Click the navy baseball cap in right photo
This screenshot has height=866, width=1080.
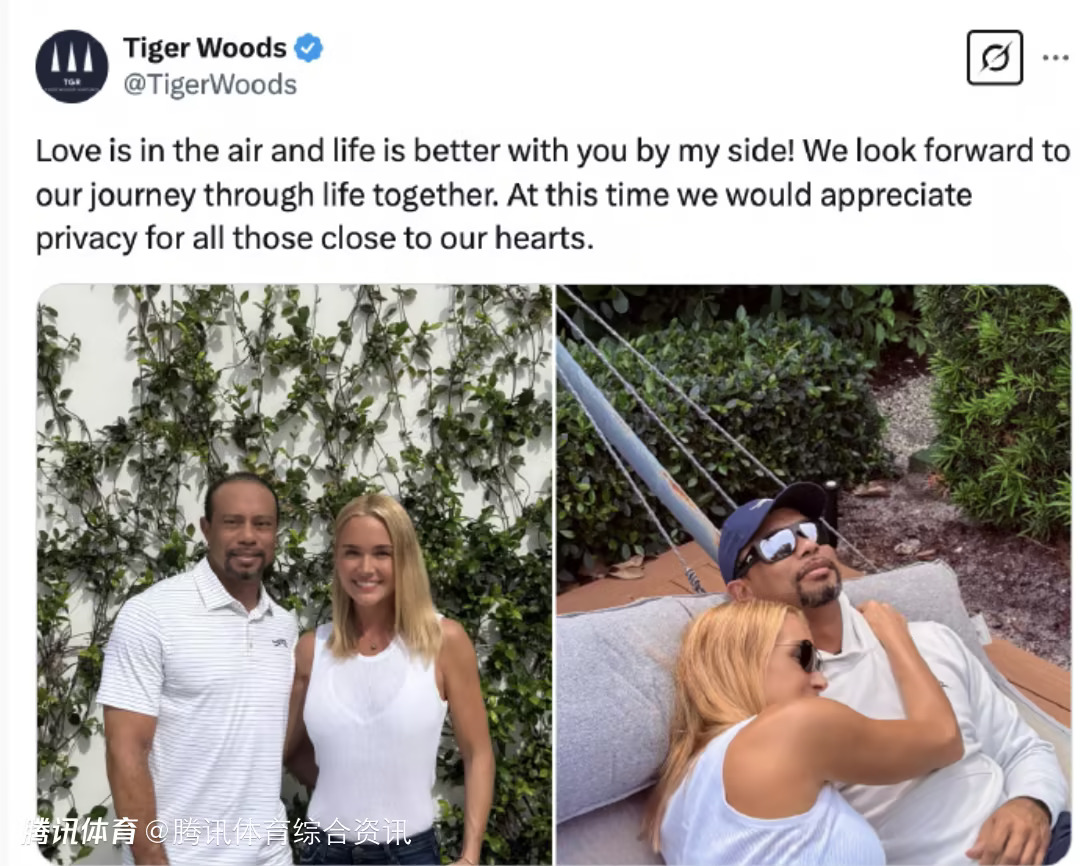coord(768,524)
